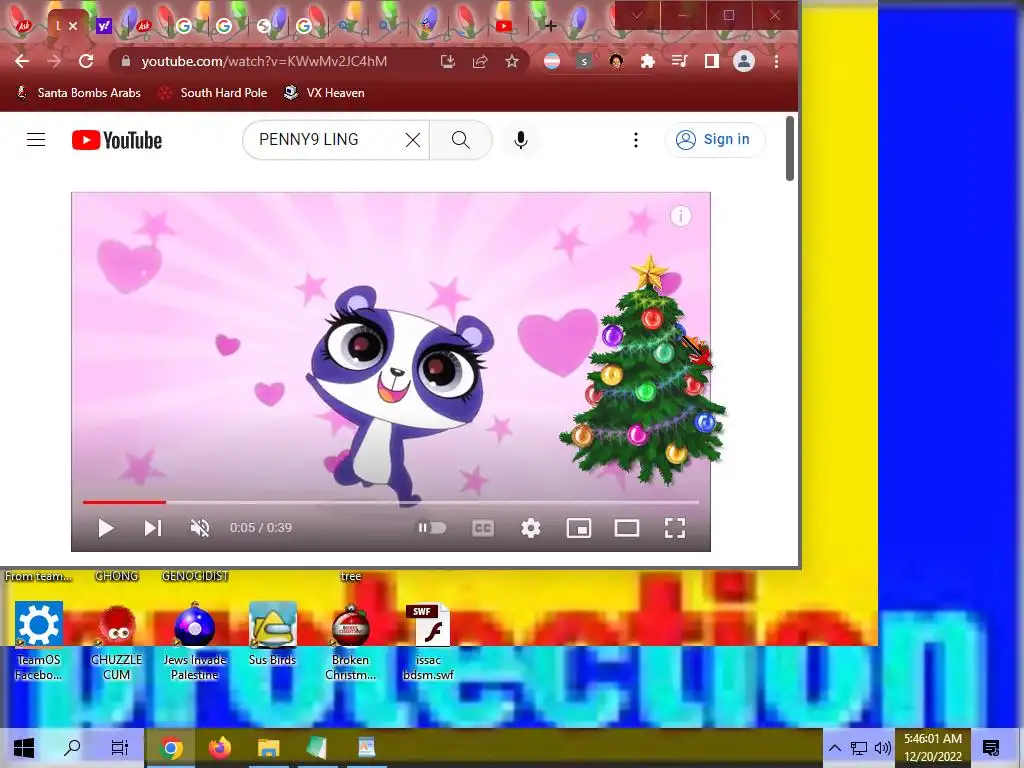View site info via the padlock icon
Image resolution: width=1024 pixels, height=768 pixels.
[126, 61]
